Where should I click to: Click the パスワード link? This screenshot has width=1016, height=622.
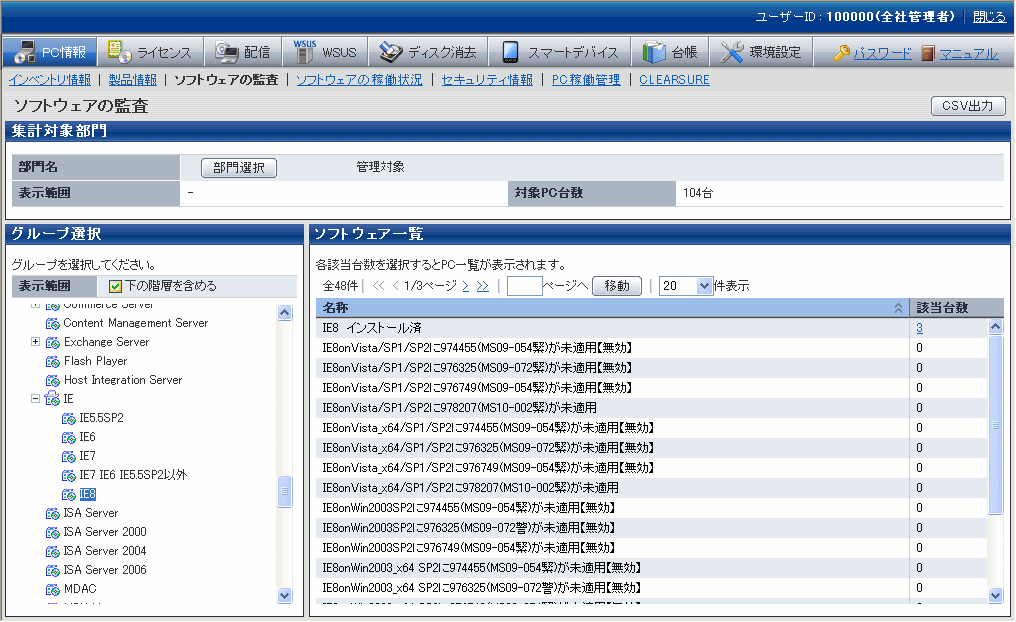point(881,53)
